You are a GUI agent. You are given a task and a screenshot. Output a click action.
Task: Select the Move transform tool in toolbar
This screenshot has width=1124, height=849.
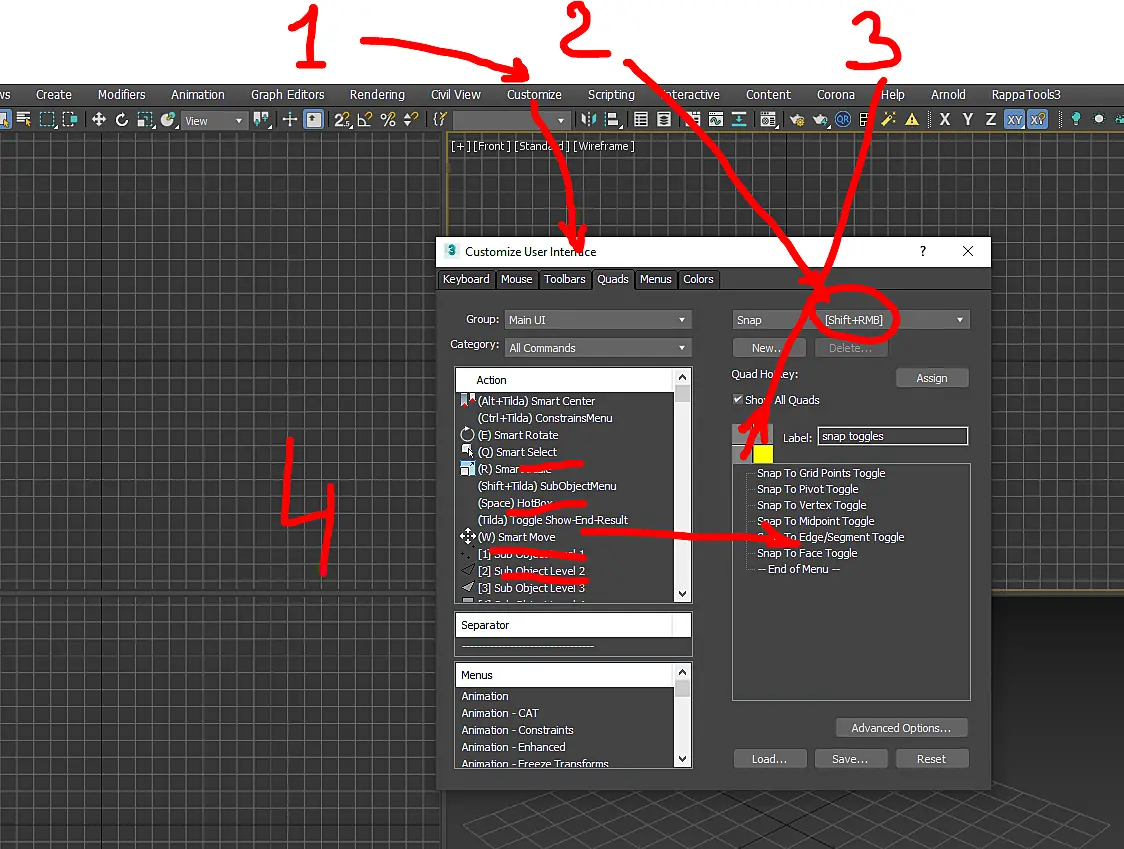[98, 120]
